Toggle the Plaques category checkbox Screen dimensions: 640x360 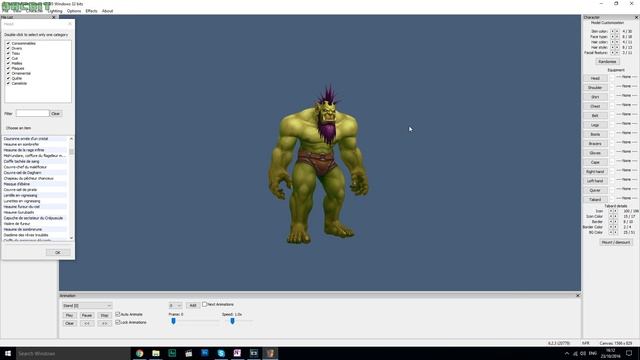[8, 68]
